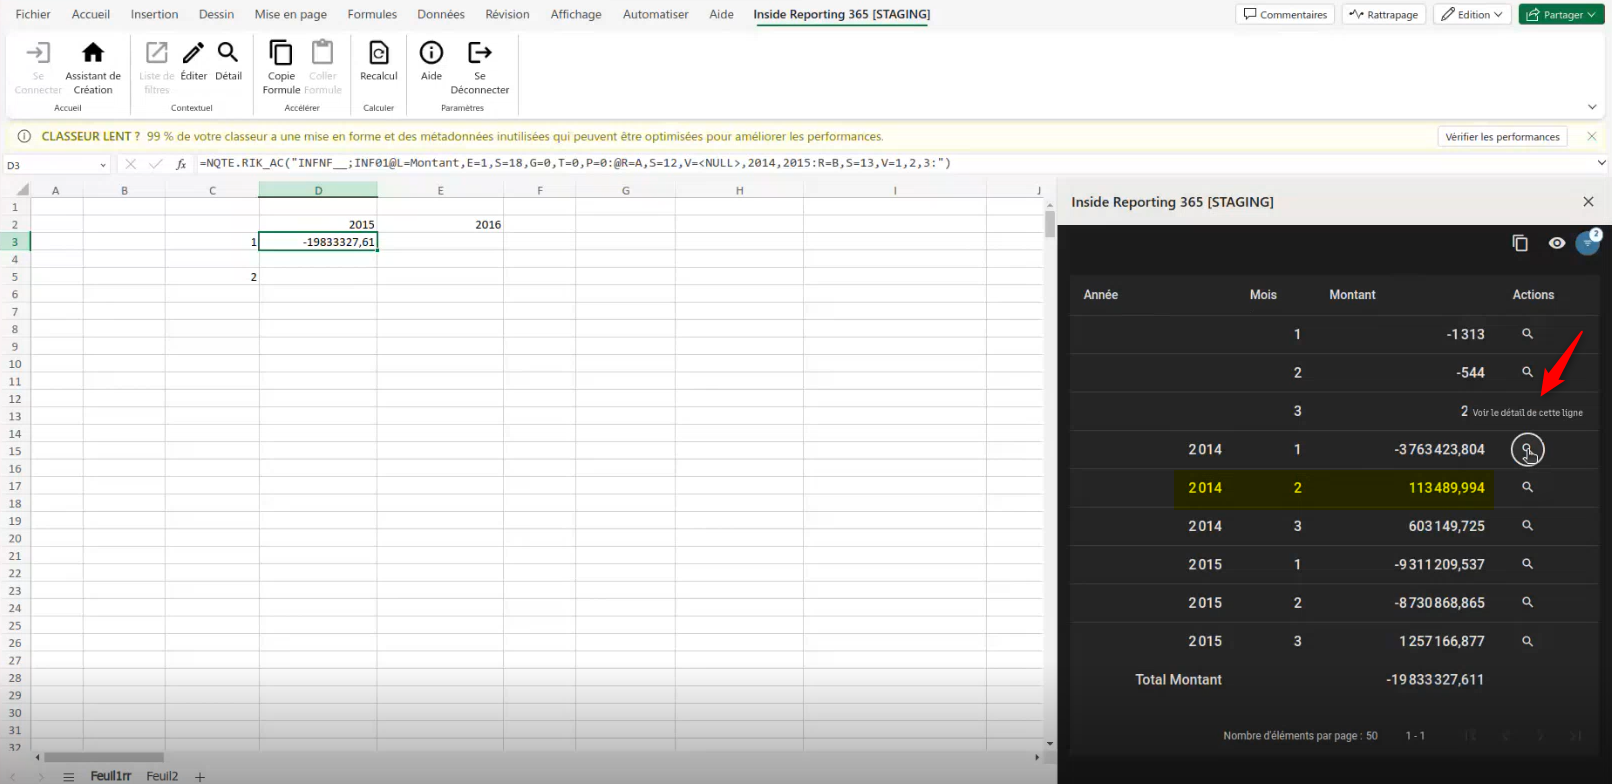Click the Rattrapage button

(1383, 15)
